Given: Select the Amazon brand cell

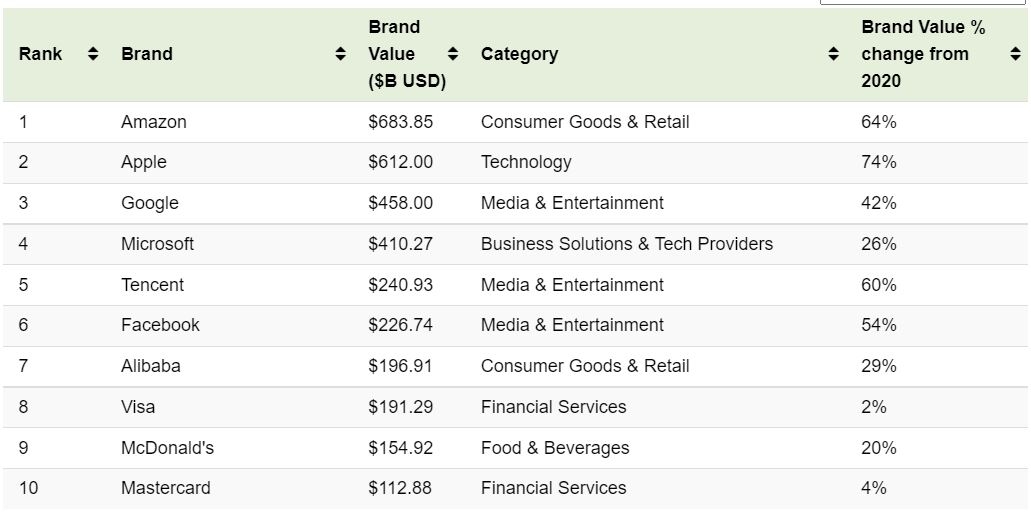Looking at the screenshot, I should pos(154,122).
